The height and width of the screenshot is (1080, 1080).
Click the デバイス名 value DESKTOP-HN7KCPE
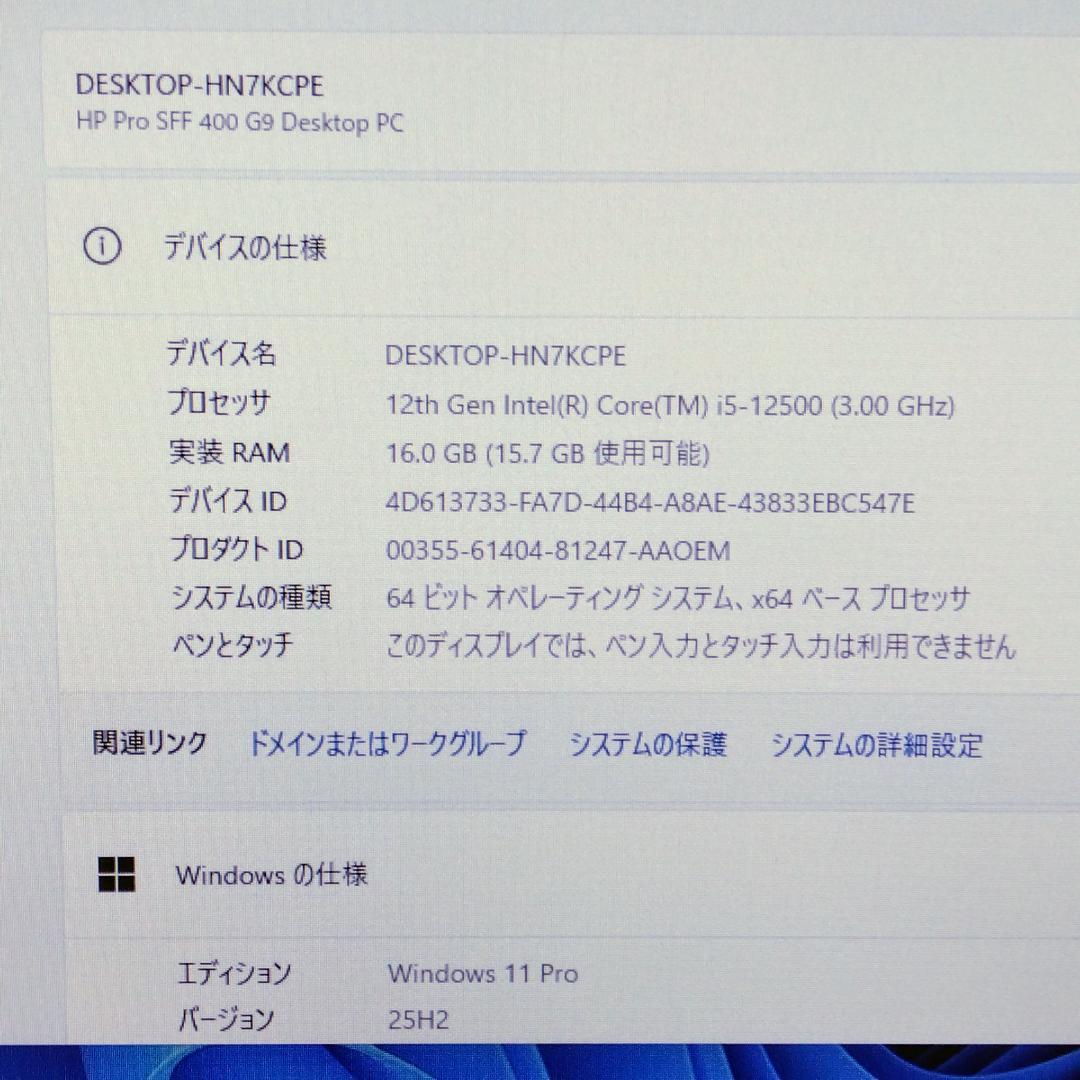tap(505, 355)
